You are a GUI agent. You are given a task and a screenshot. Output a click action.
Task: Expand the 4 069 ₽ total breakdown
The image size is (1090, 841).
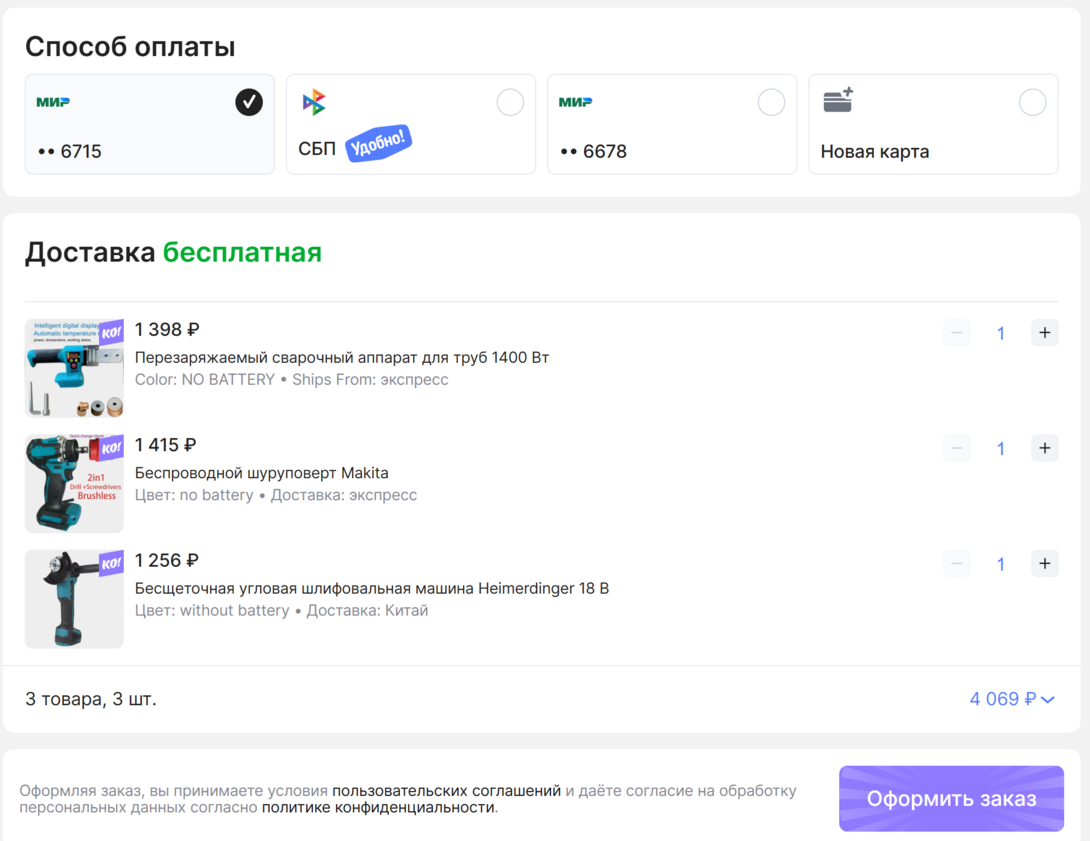(1012, 699)
